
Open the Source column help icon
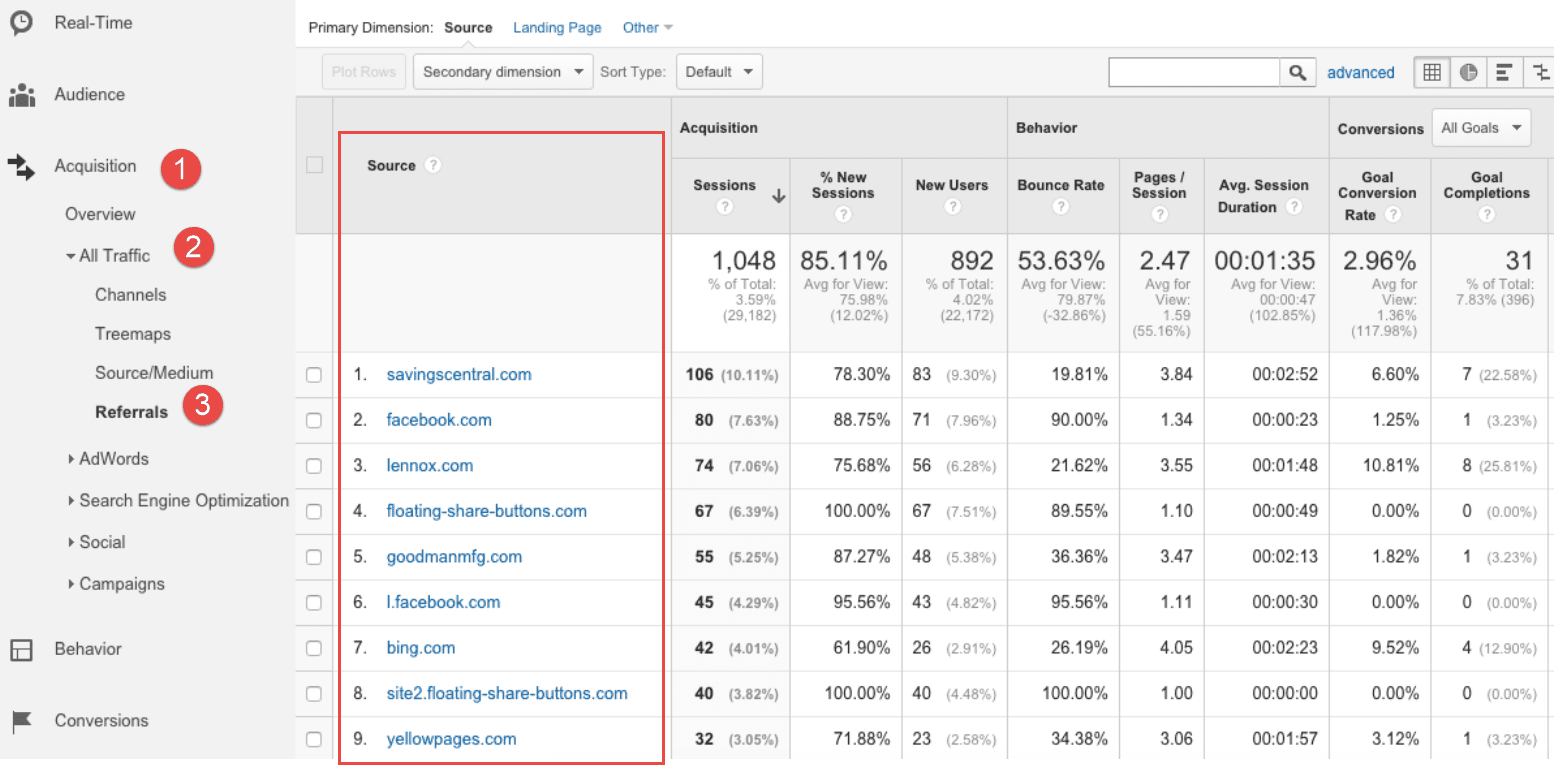[x=432, y=165]
